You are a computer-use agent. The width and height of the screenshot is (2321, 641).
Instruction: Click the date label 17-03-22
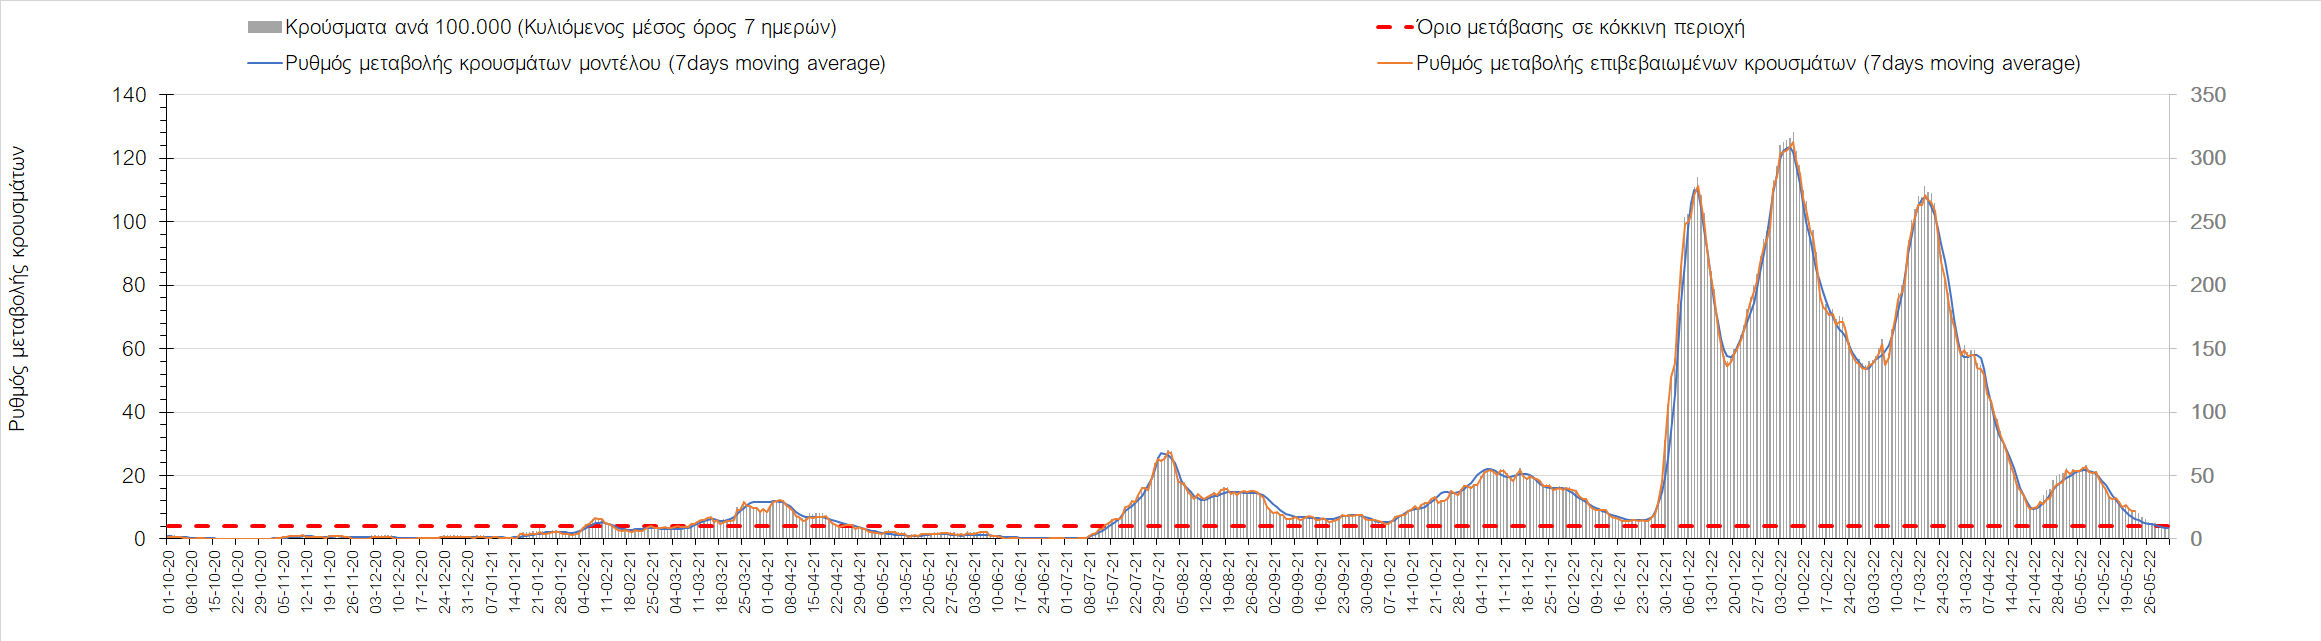click(x=1919, y=581)
